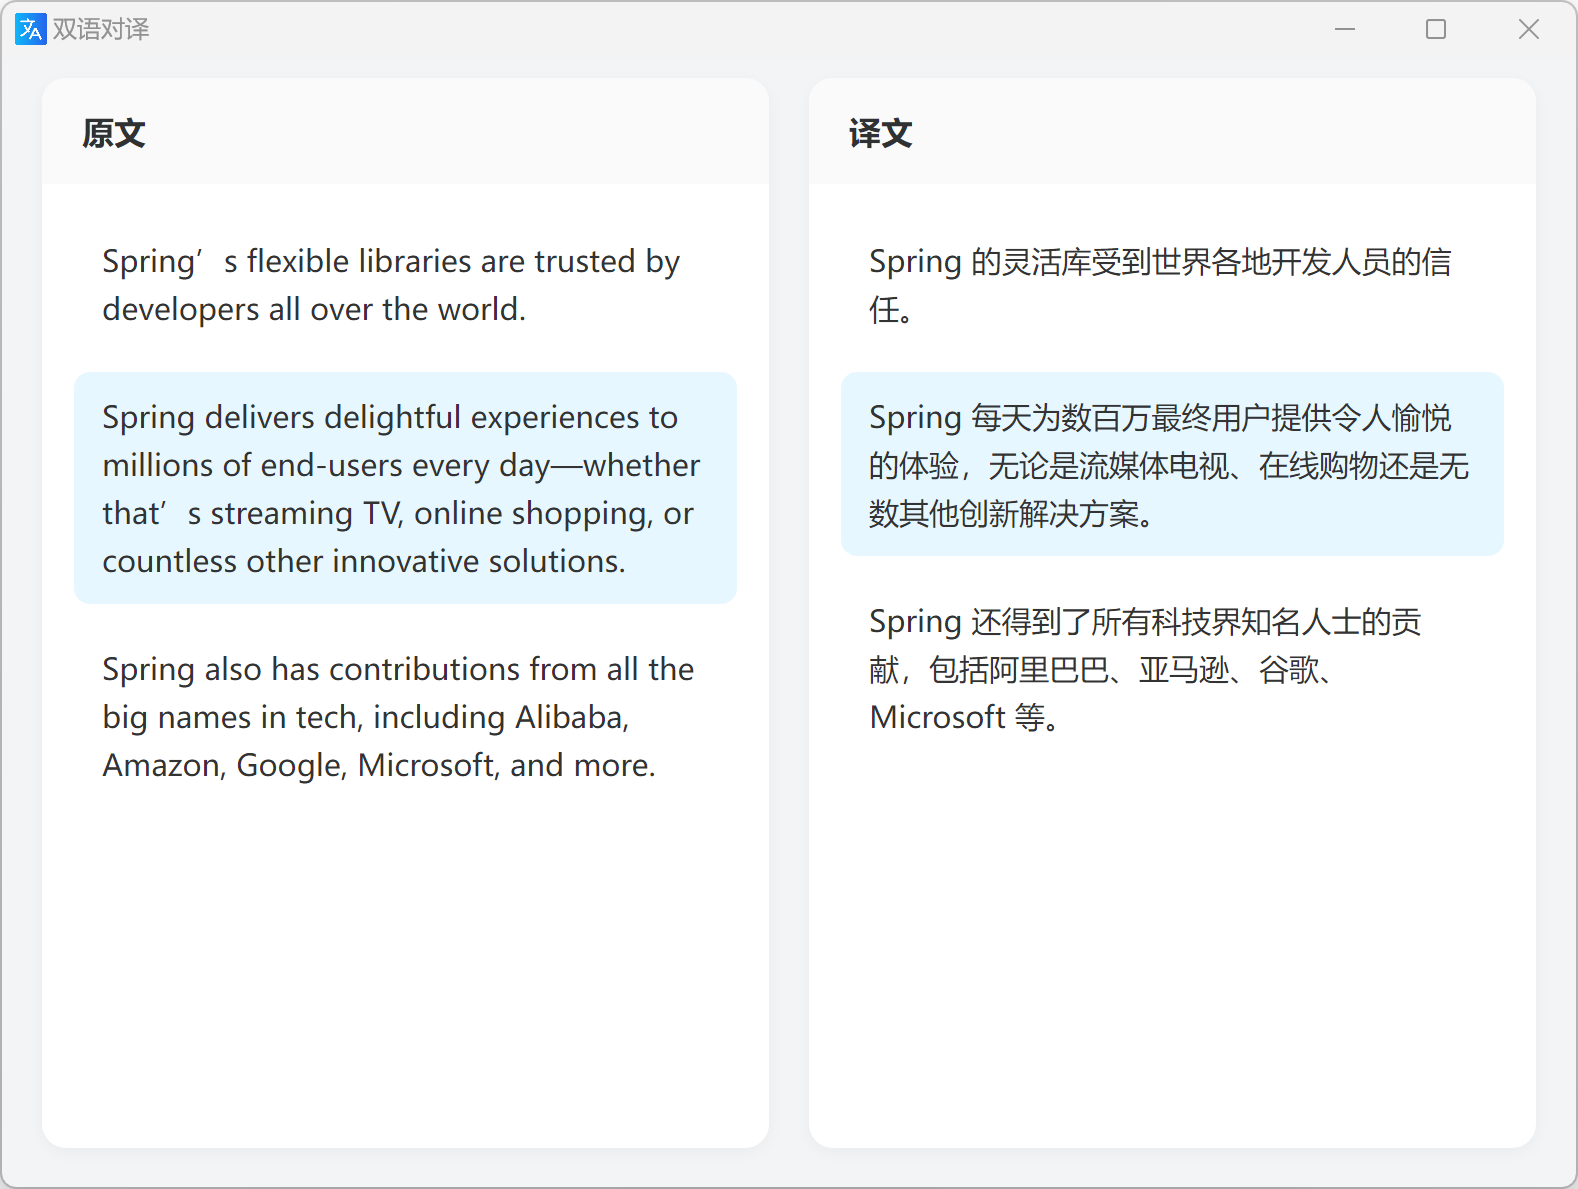Select the highlighted translation 'Spring 每天为数百万最终用户'
Image resolution: width=1578 pixels, height=1189 pixels.
click(x=1172, y=464)
